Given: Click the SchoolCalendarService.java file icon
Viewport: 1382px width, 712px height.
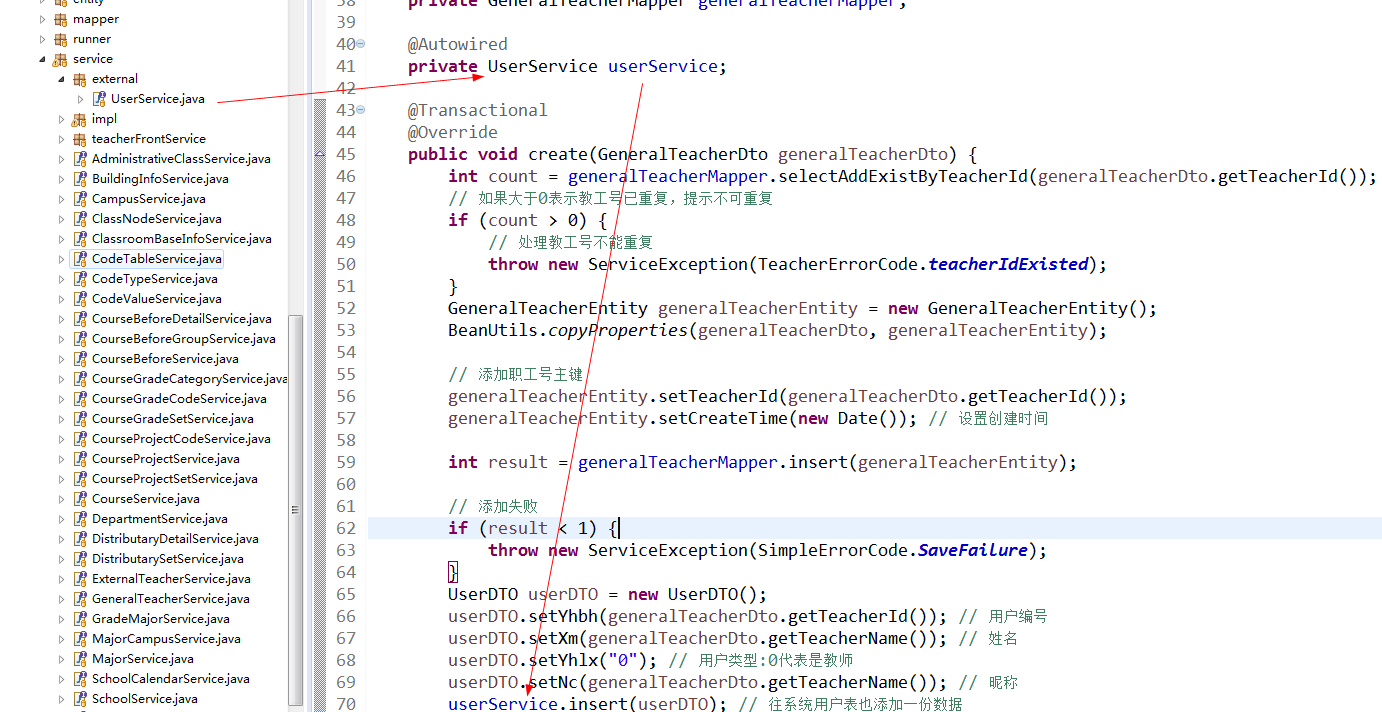Looking at the screenshot, I should pos(80,679).
